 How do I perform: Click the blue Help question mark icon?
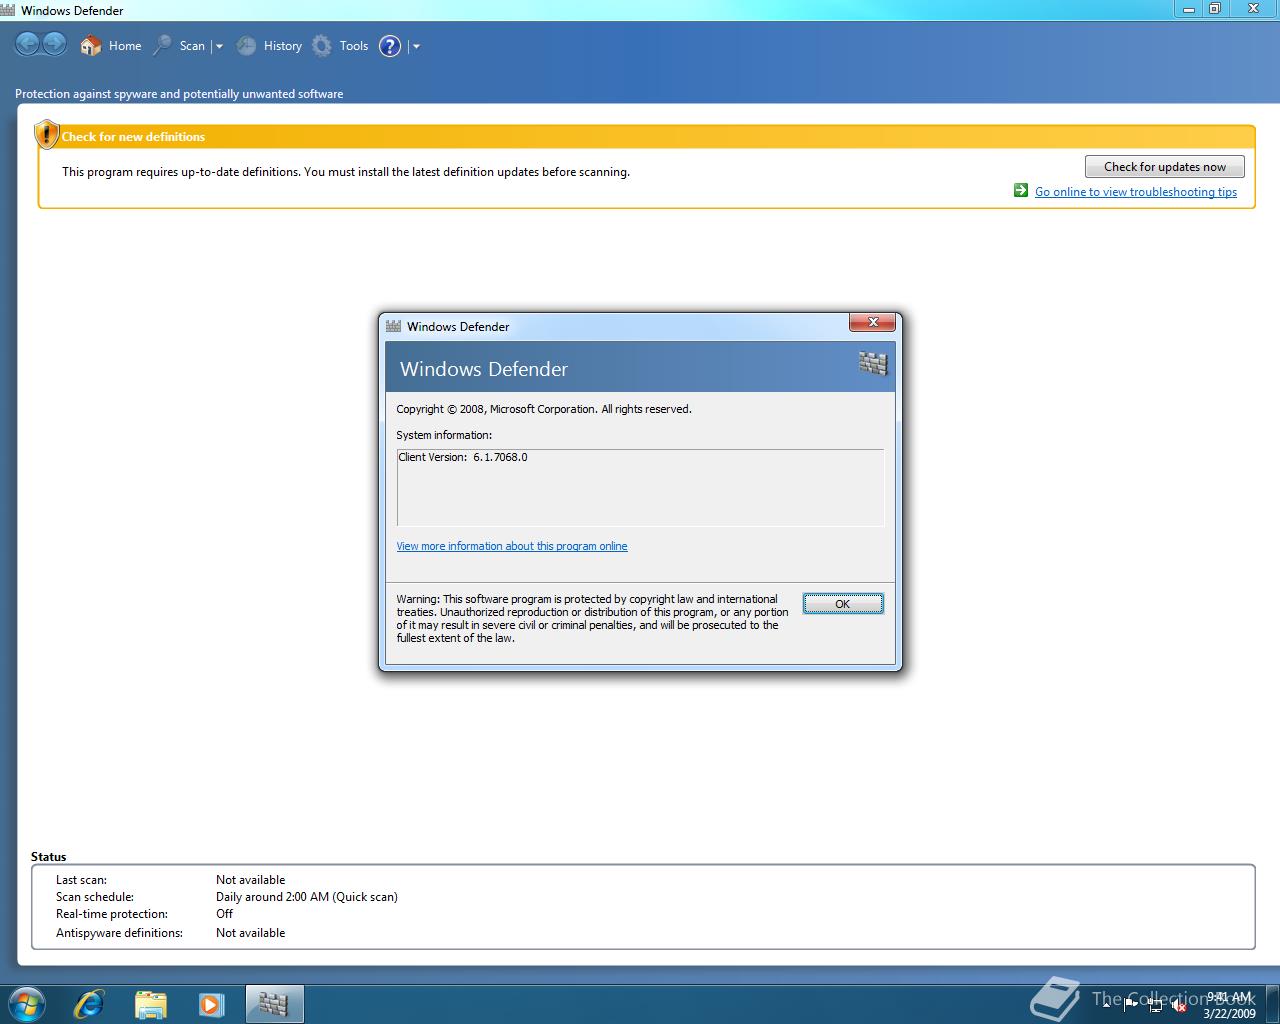[x=390, y=46]
